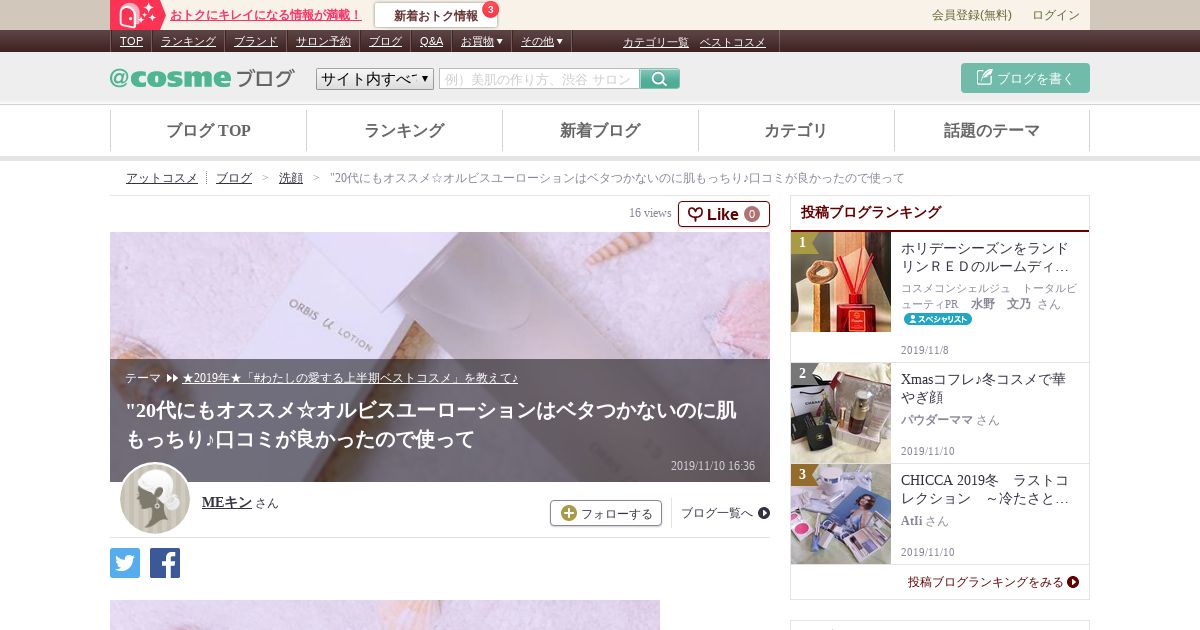1200x630 pixels.
Task: Click ブログ in dark navigation bar
Action: click(x=385, y=41)
